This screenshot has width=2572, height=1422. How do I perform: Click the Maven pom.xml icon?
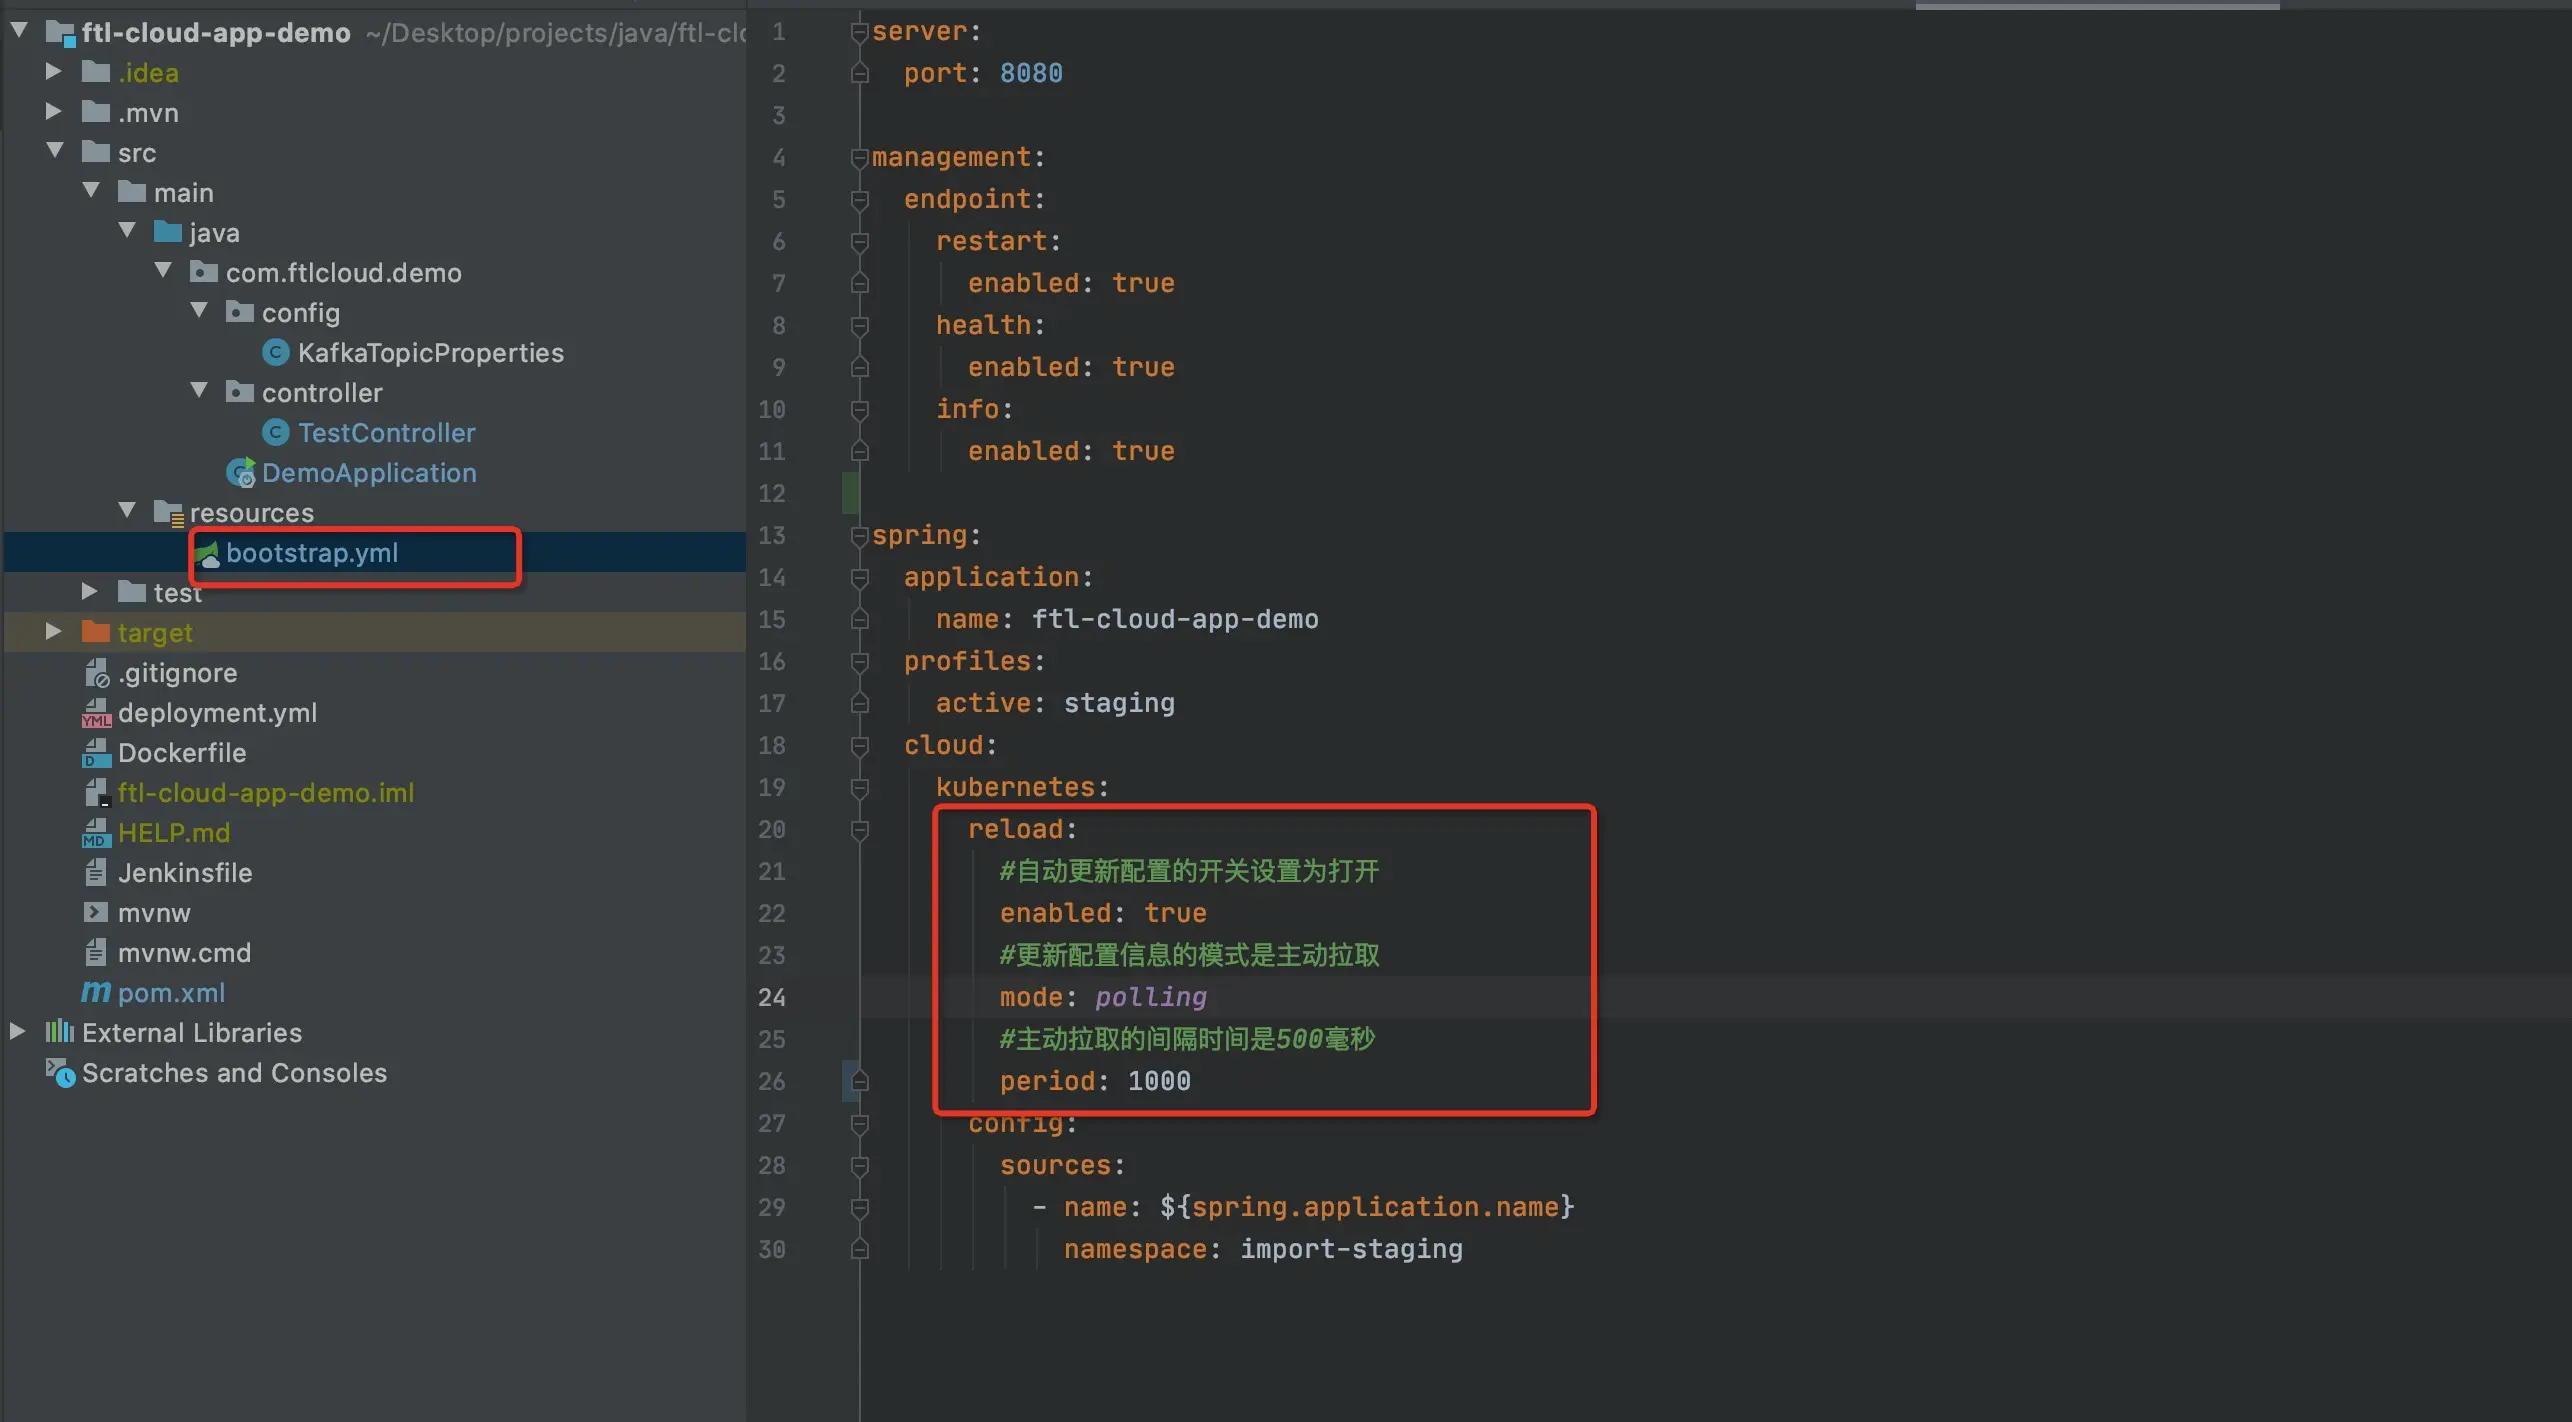pos(96,992)
